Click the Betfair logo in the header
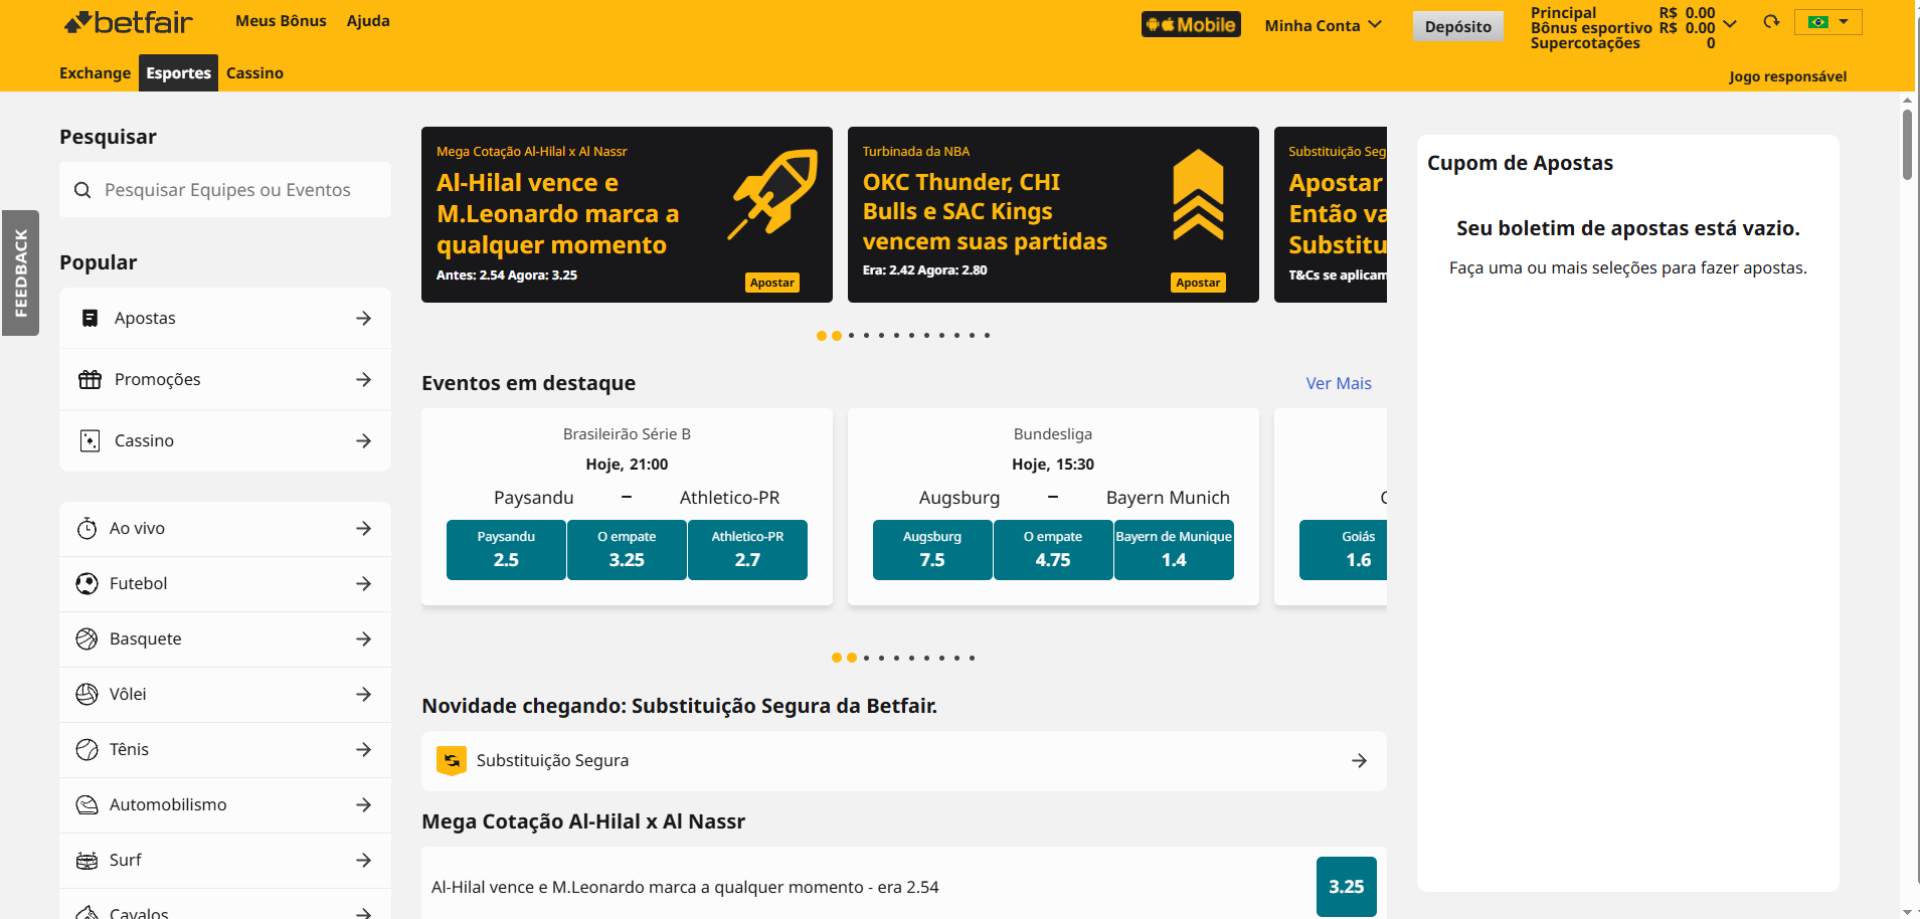 [128, 22]
